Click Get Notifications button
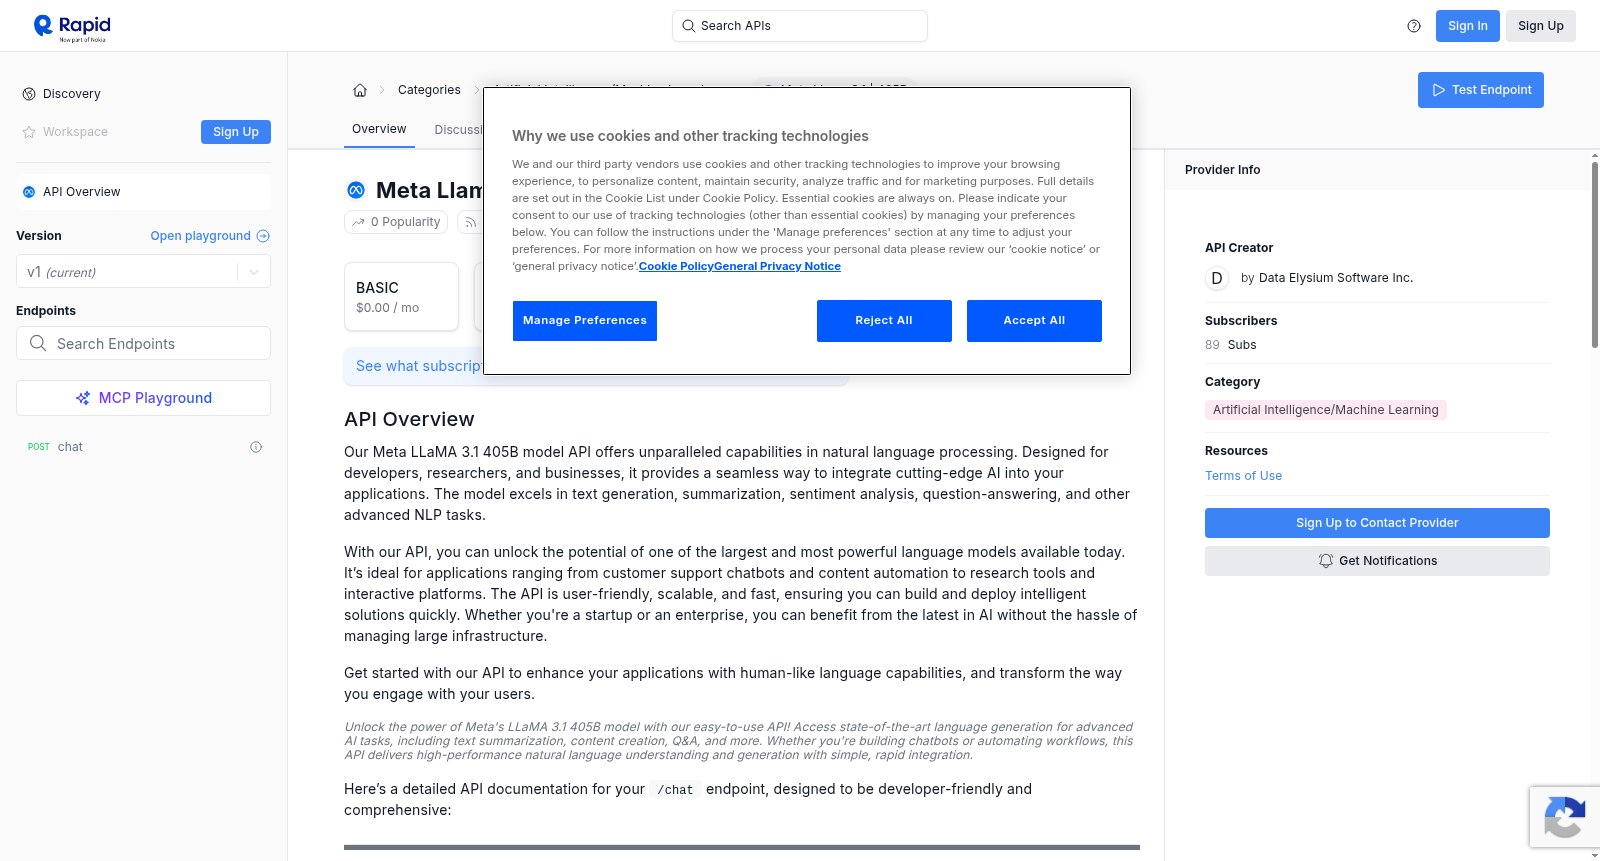 (x=1377, y=561)
